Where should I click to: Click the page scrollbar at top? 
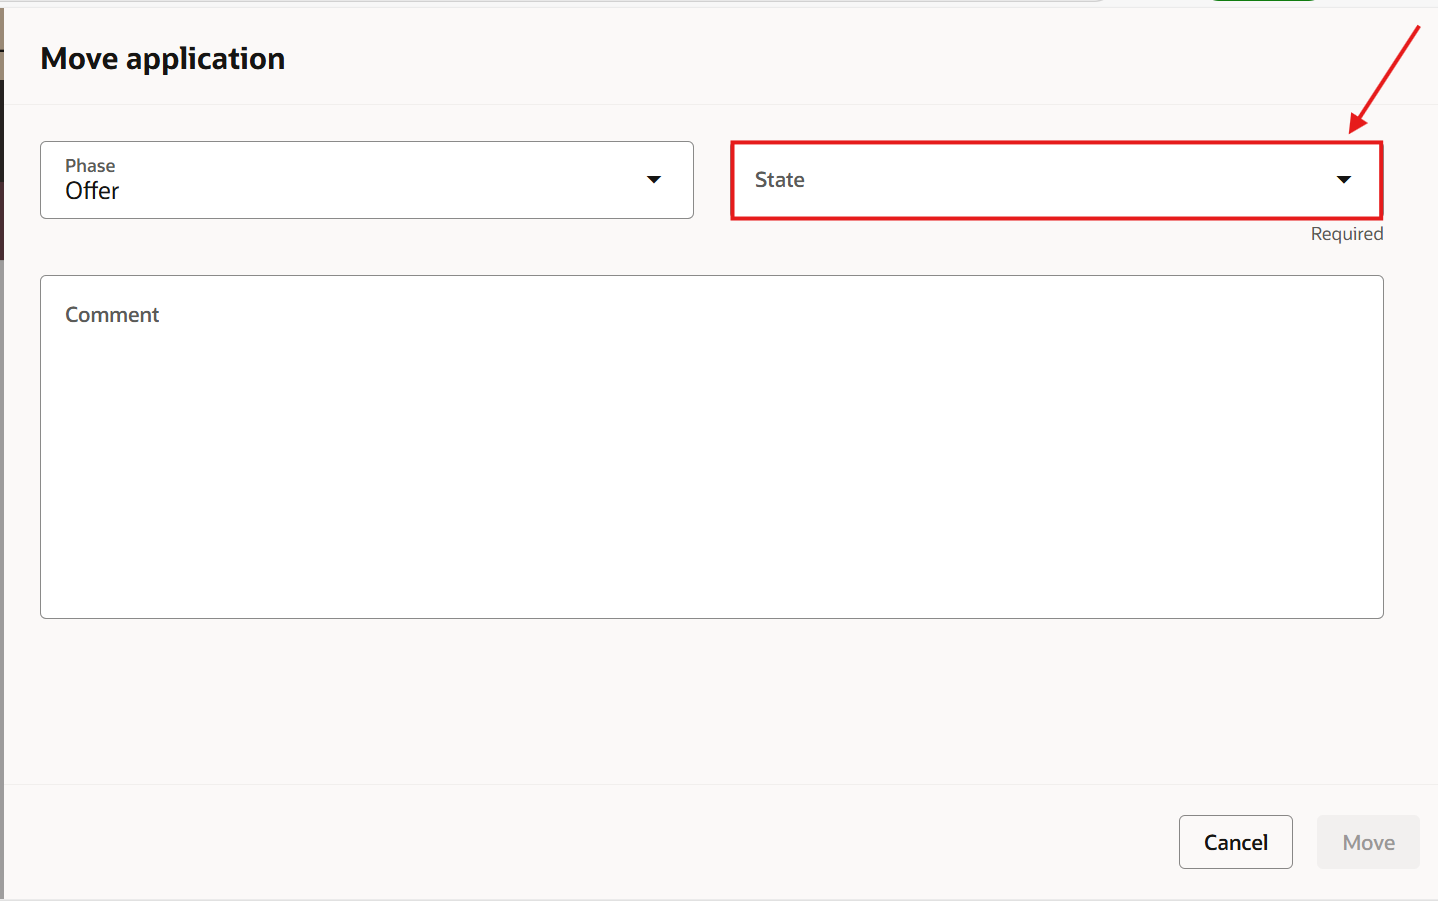(x=550, y=3)
